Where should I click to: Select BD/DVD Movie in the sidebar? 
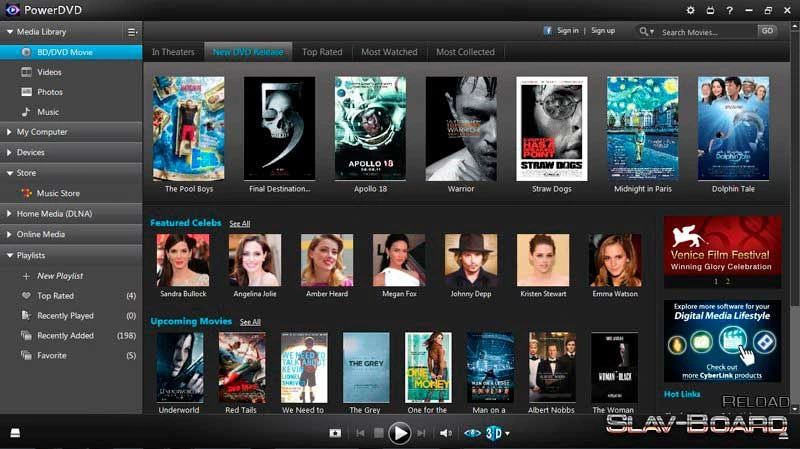click(x=71, y=52)
